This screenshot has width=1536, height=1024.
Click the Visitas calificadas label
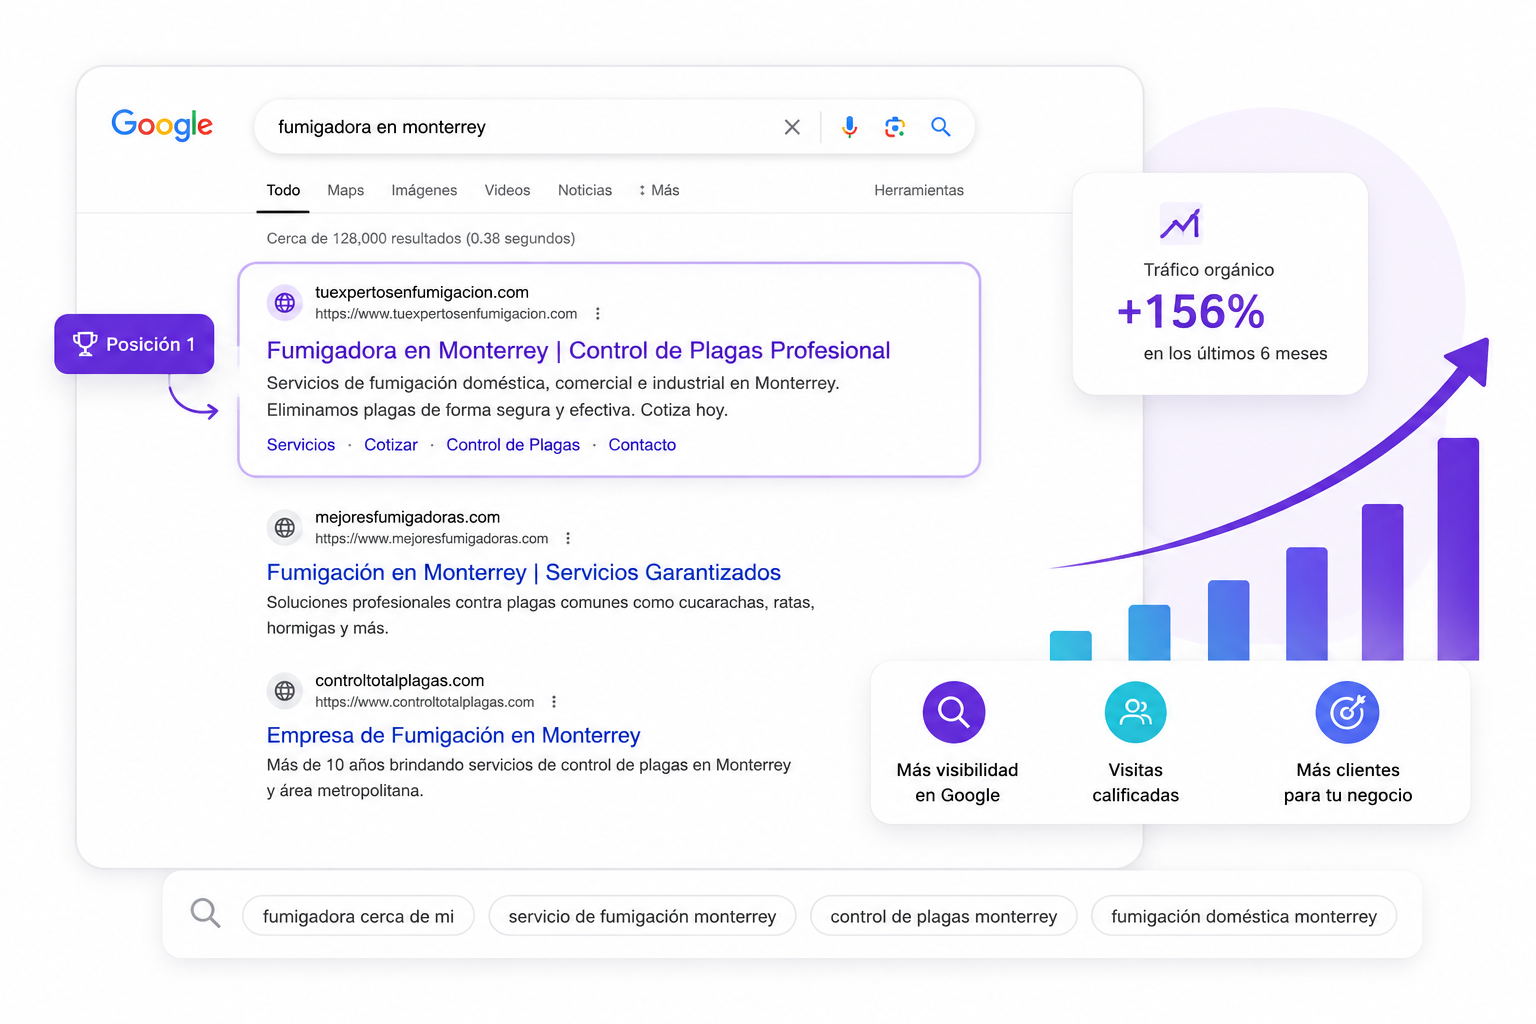[x=1135, y=782]
